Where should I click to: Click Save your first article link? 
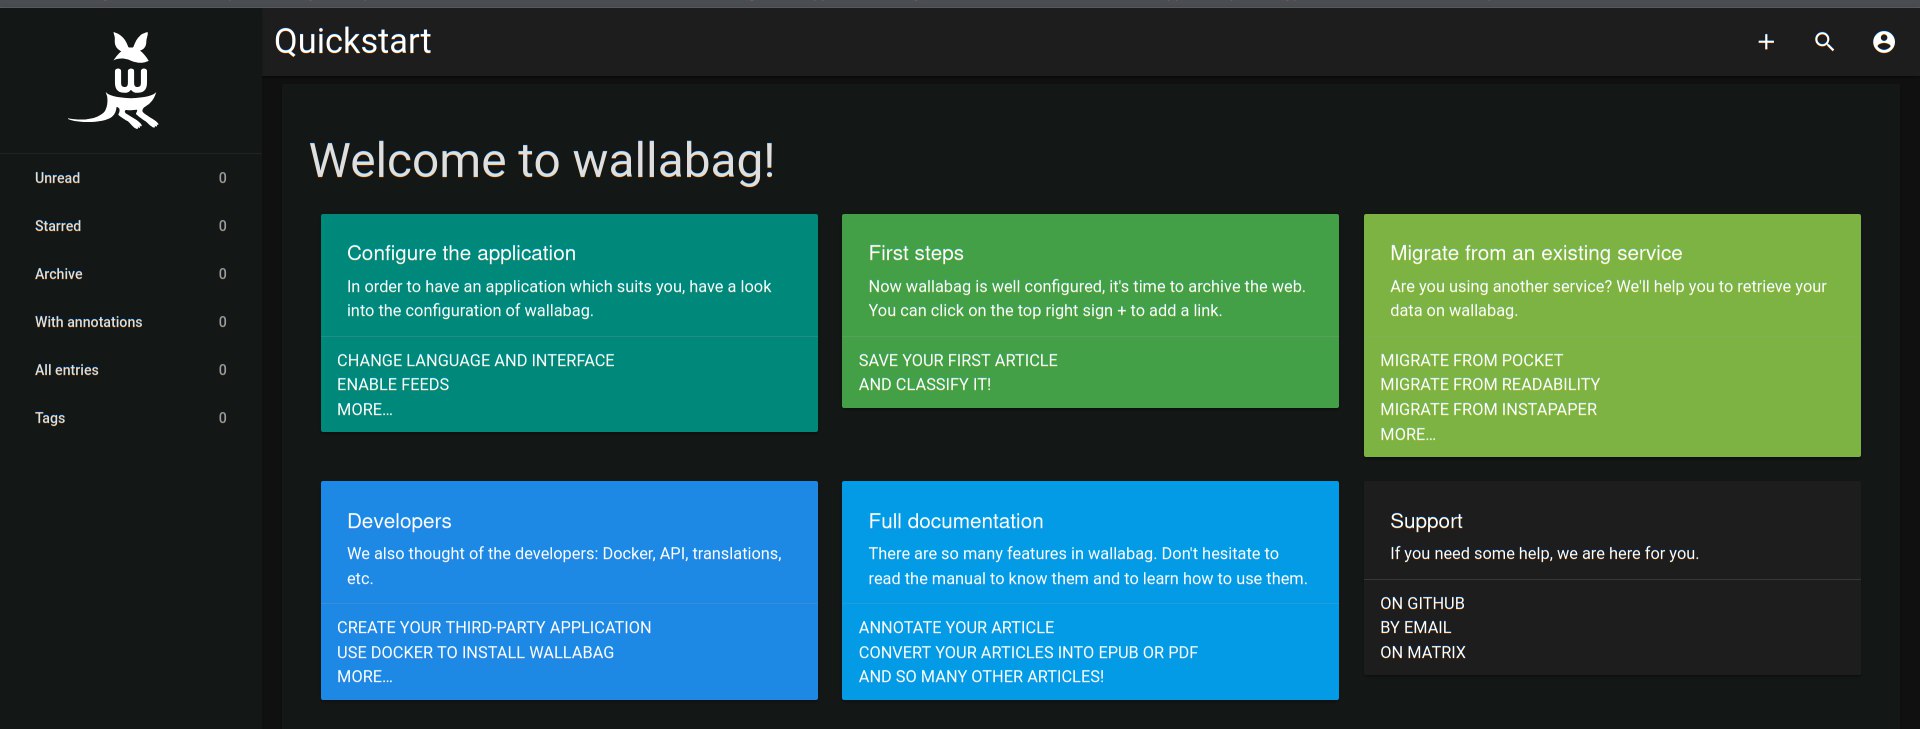pyautogui.click(x=958, y=360)
